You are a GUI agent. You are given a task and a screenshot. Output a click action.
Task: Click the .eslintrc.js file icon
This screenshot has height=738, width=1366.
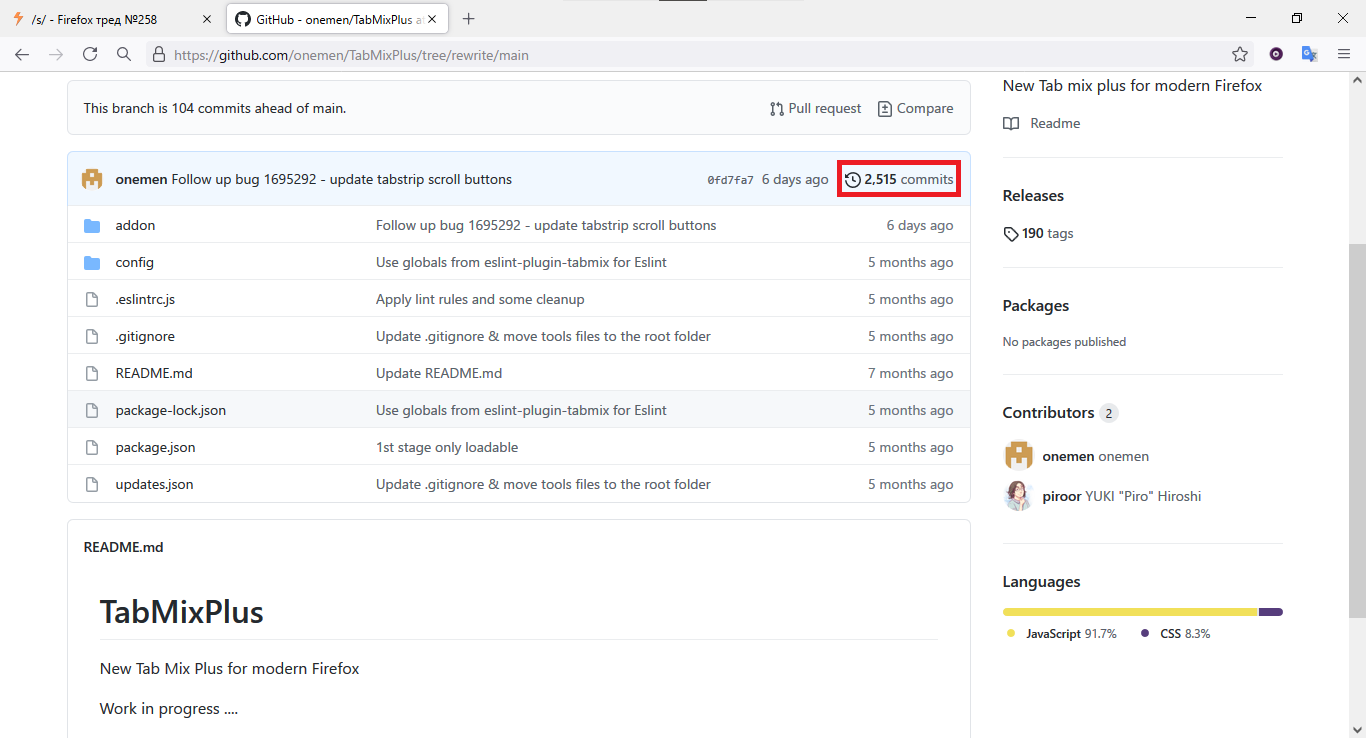tap(92, 299)
